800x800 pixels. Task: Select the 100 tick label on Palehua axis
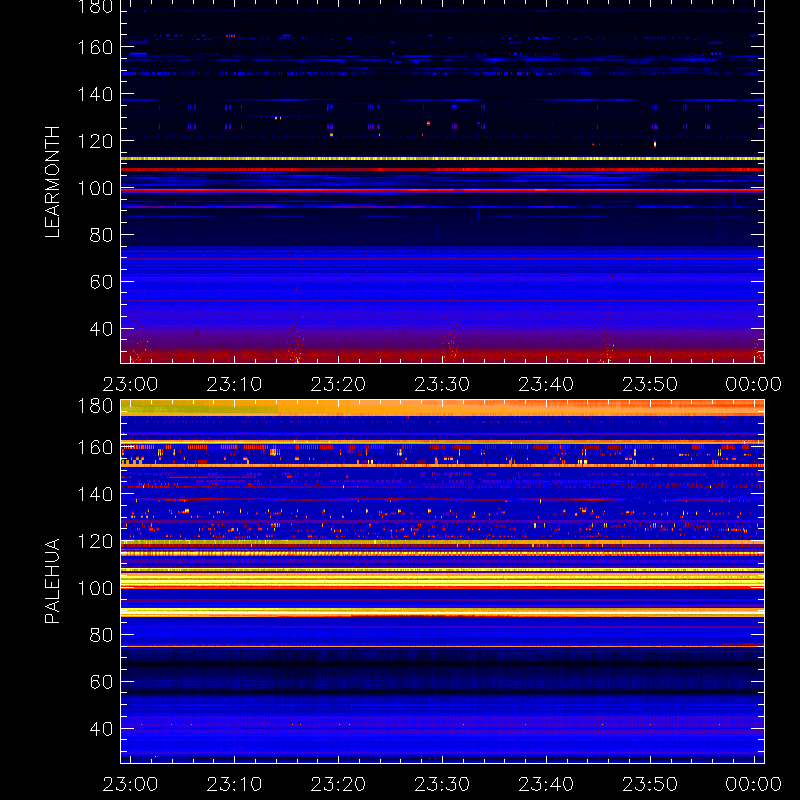point(95,588)
